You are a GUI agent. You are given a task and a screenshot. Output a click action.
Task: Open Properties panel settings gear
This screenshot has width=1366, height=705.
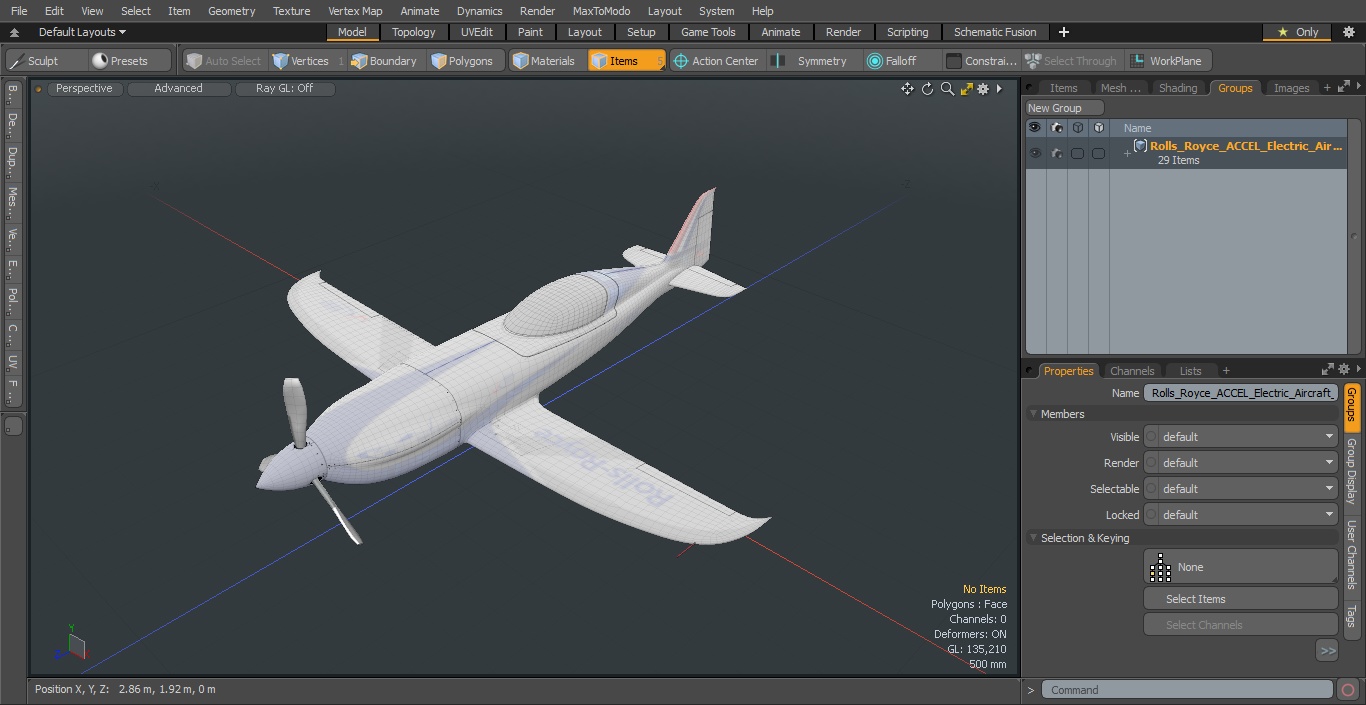pos(1344,370)
